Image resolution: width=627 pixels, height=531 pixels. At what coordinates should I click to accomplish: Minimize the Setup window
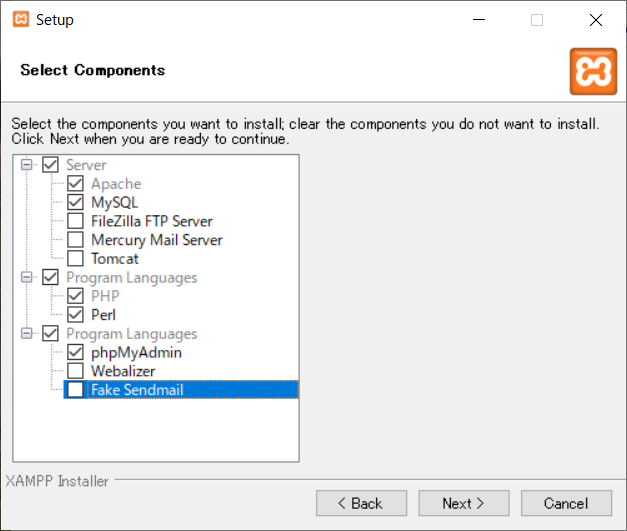pyautogui.click(x=479, y=20)
